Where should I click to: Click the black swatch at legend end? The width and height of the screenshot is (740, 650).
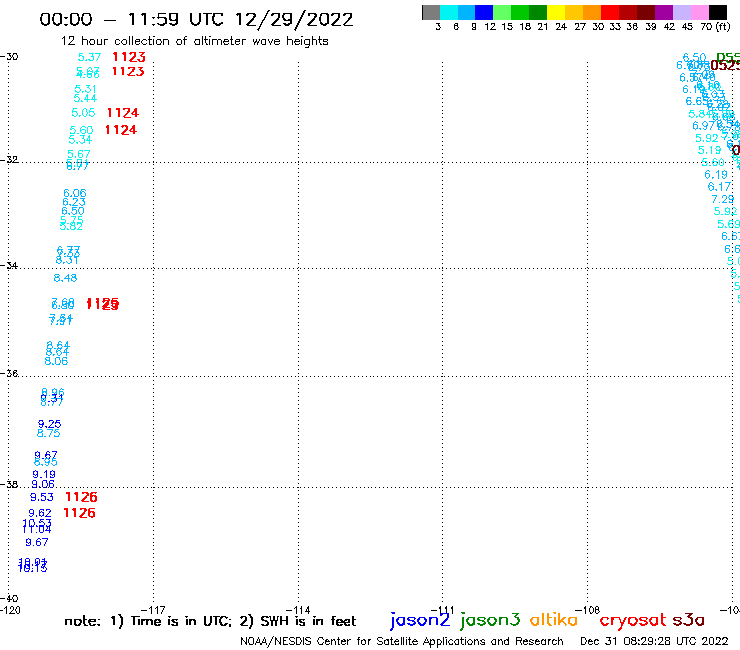tap(717, 12)
